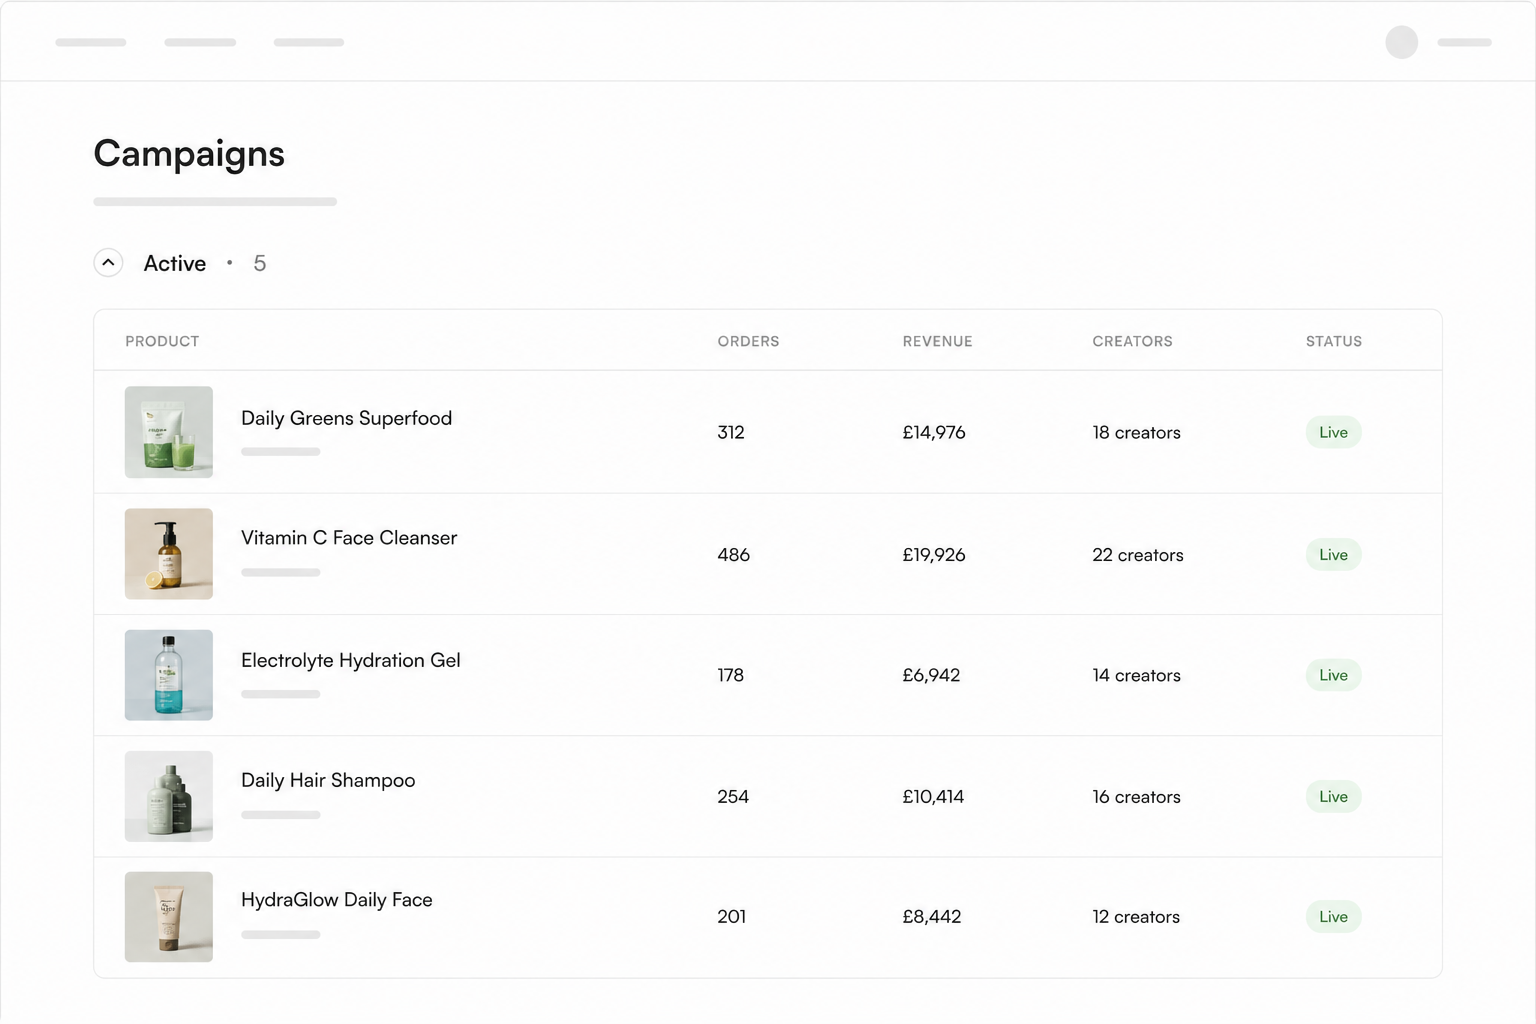
Task: Open the HydraGlow Daily Face thumbnail
Action: click(169, 917)
